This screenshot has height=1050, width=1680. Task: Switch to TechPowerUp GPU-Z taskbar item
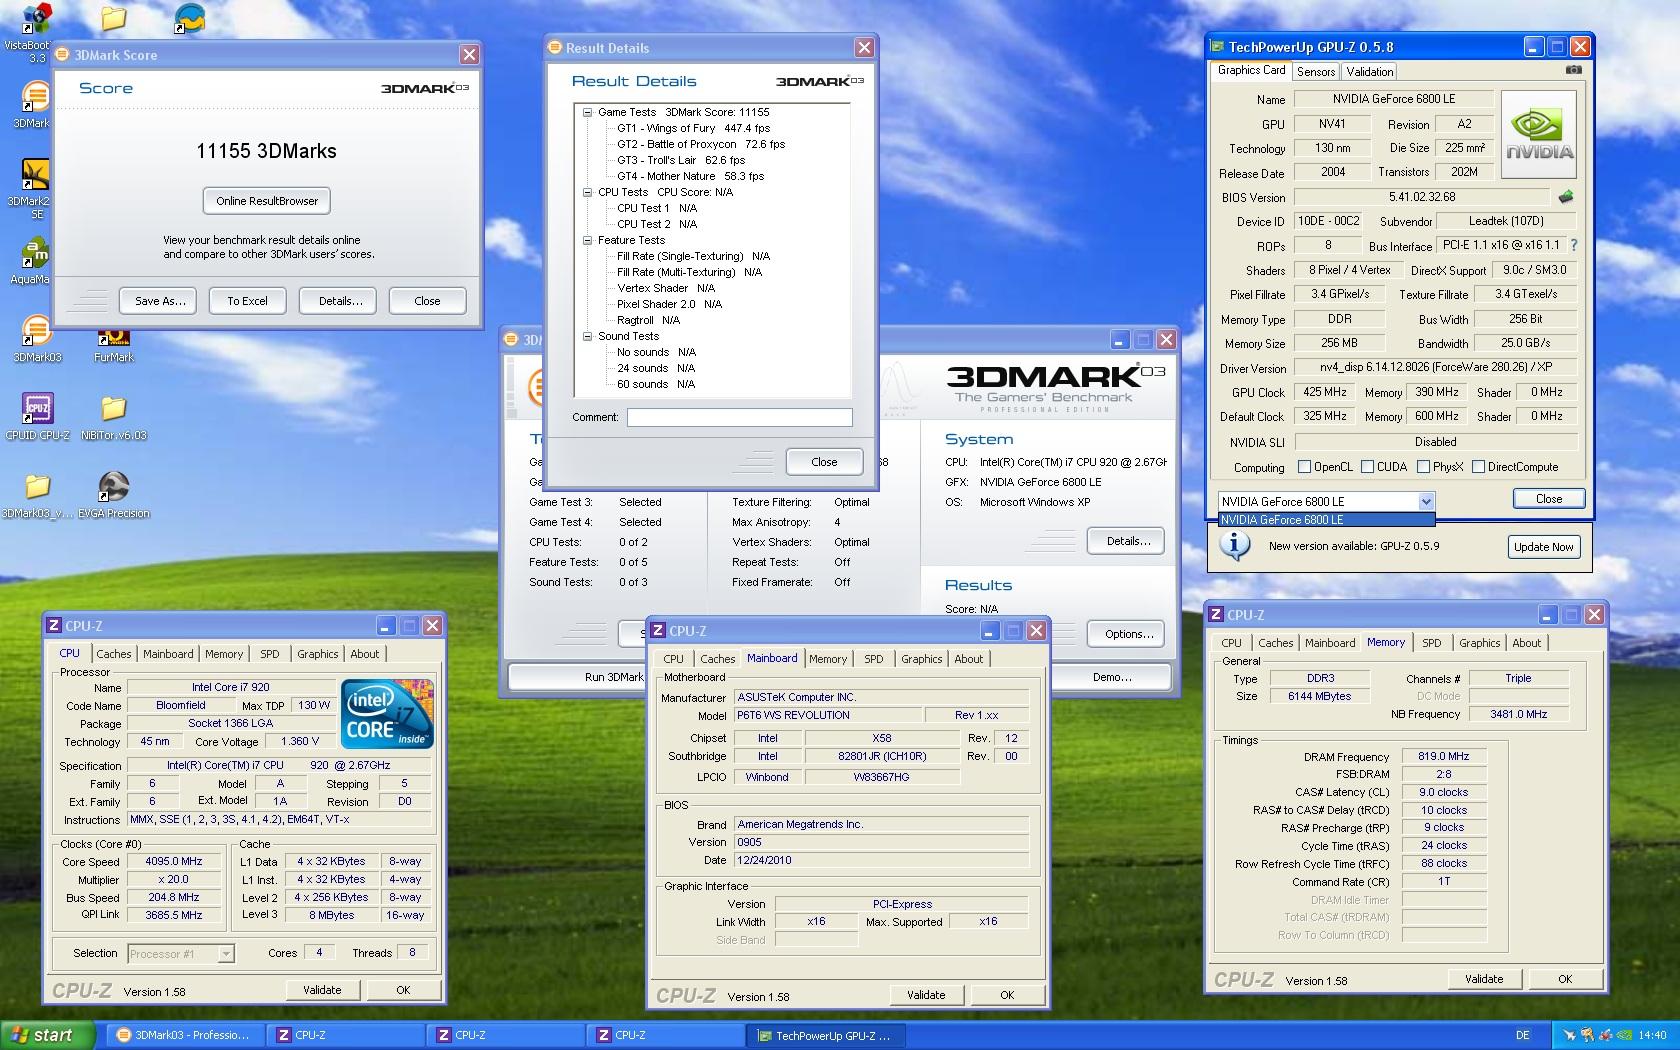click(x=826, y=1035)
